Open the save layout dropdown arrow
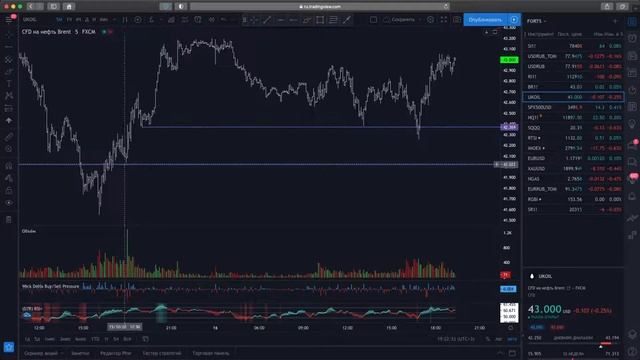The width and height of the screenshot is (640, 360). 420,20
